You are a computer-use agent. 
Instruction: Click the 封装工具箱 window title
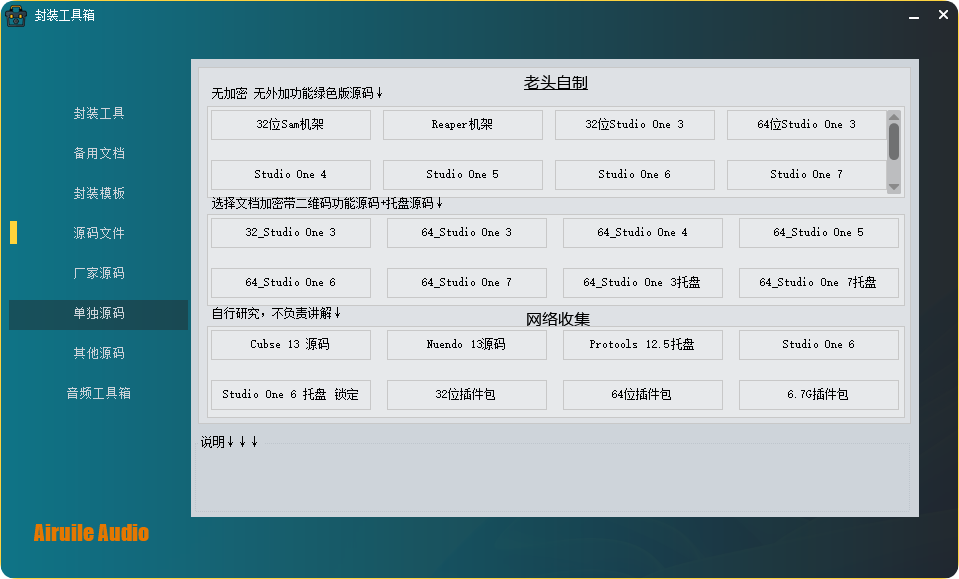(x=65, y=15)
